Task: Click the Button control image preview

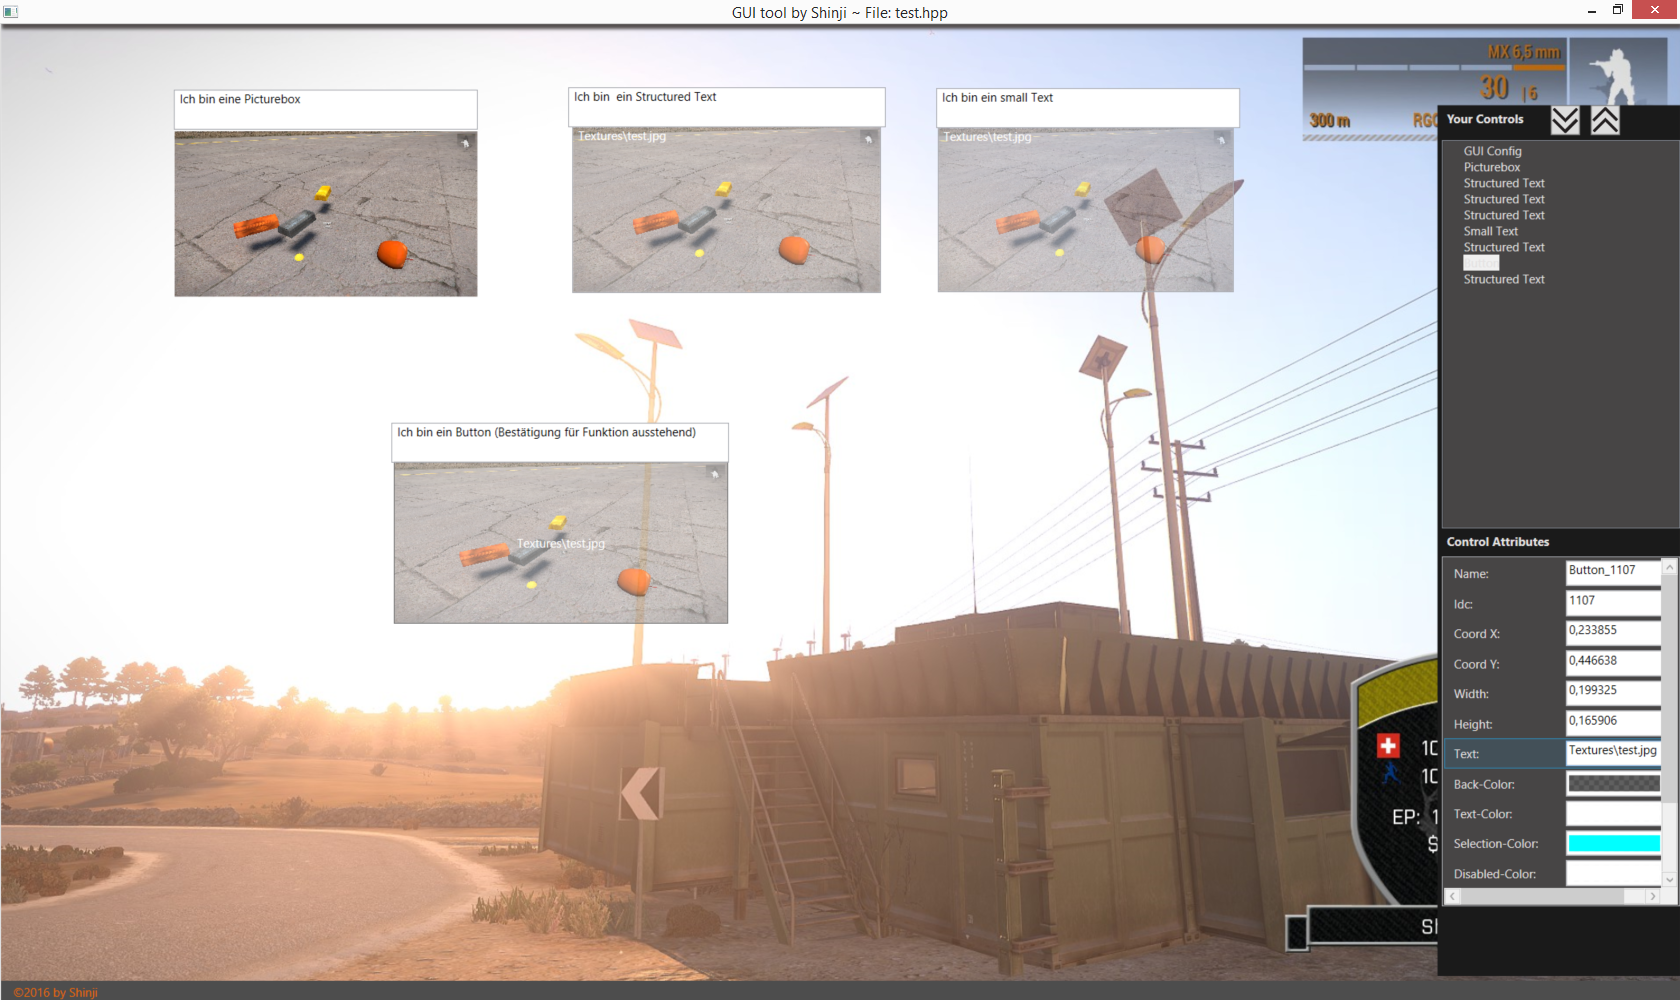Action: point(560,543)
